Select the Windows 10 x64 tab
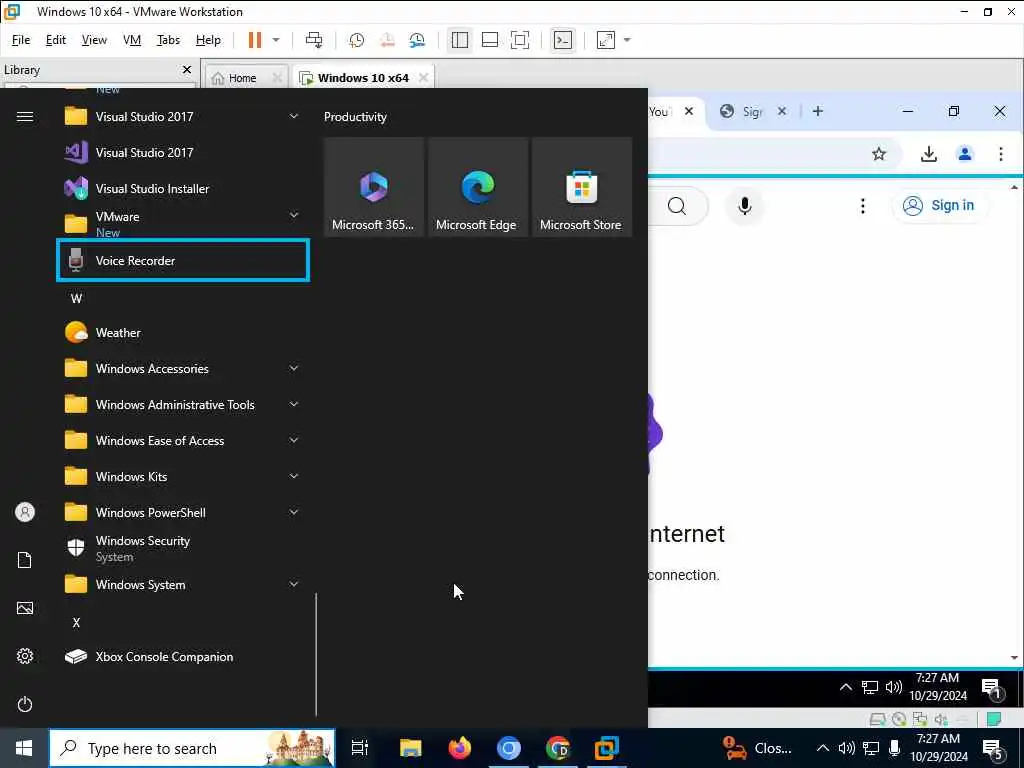The image size is (1024, 768). click(362, 78)
